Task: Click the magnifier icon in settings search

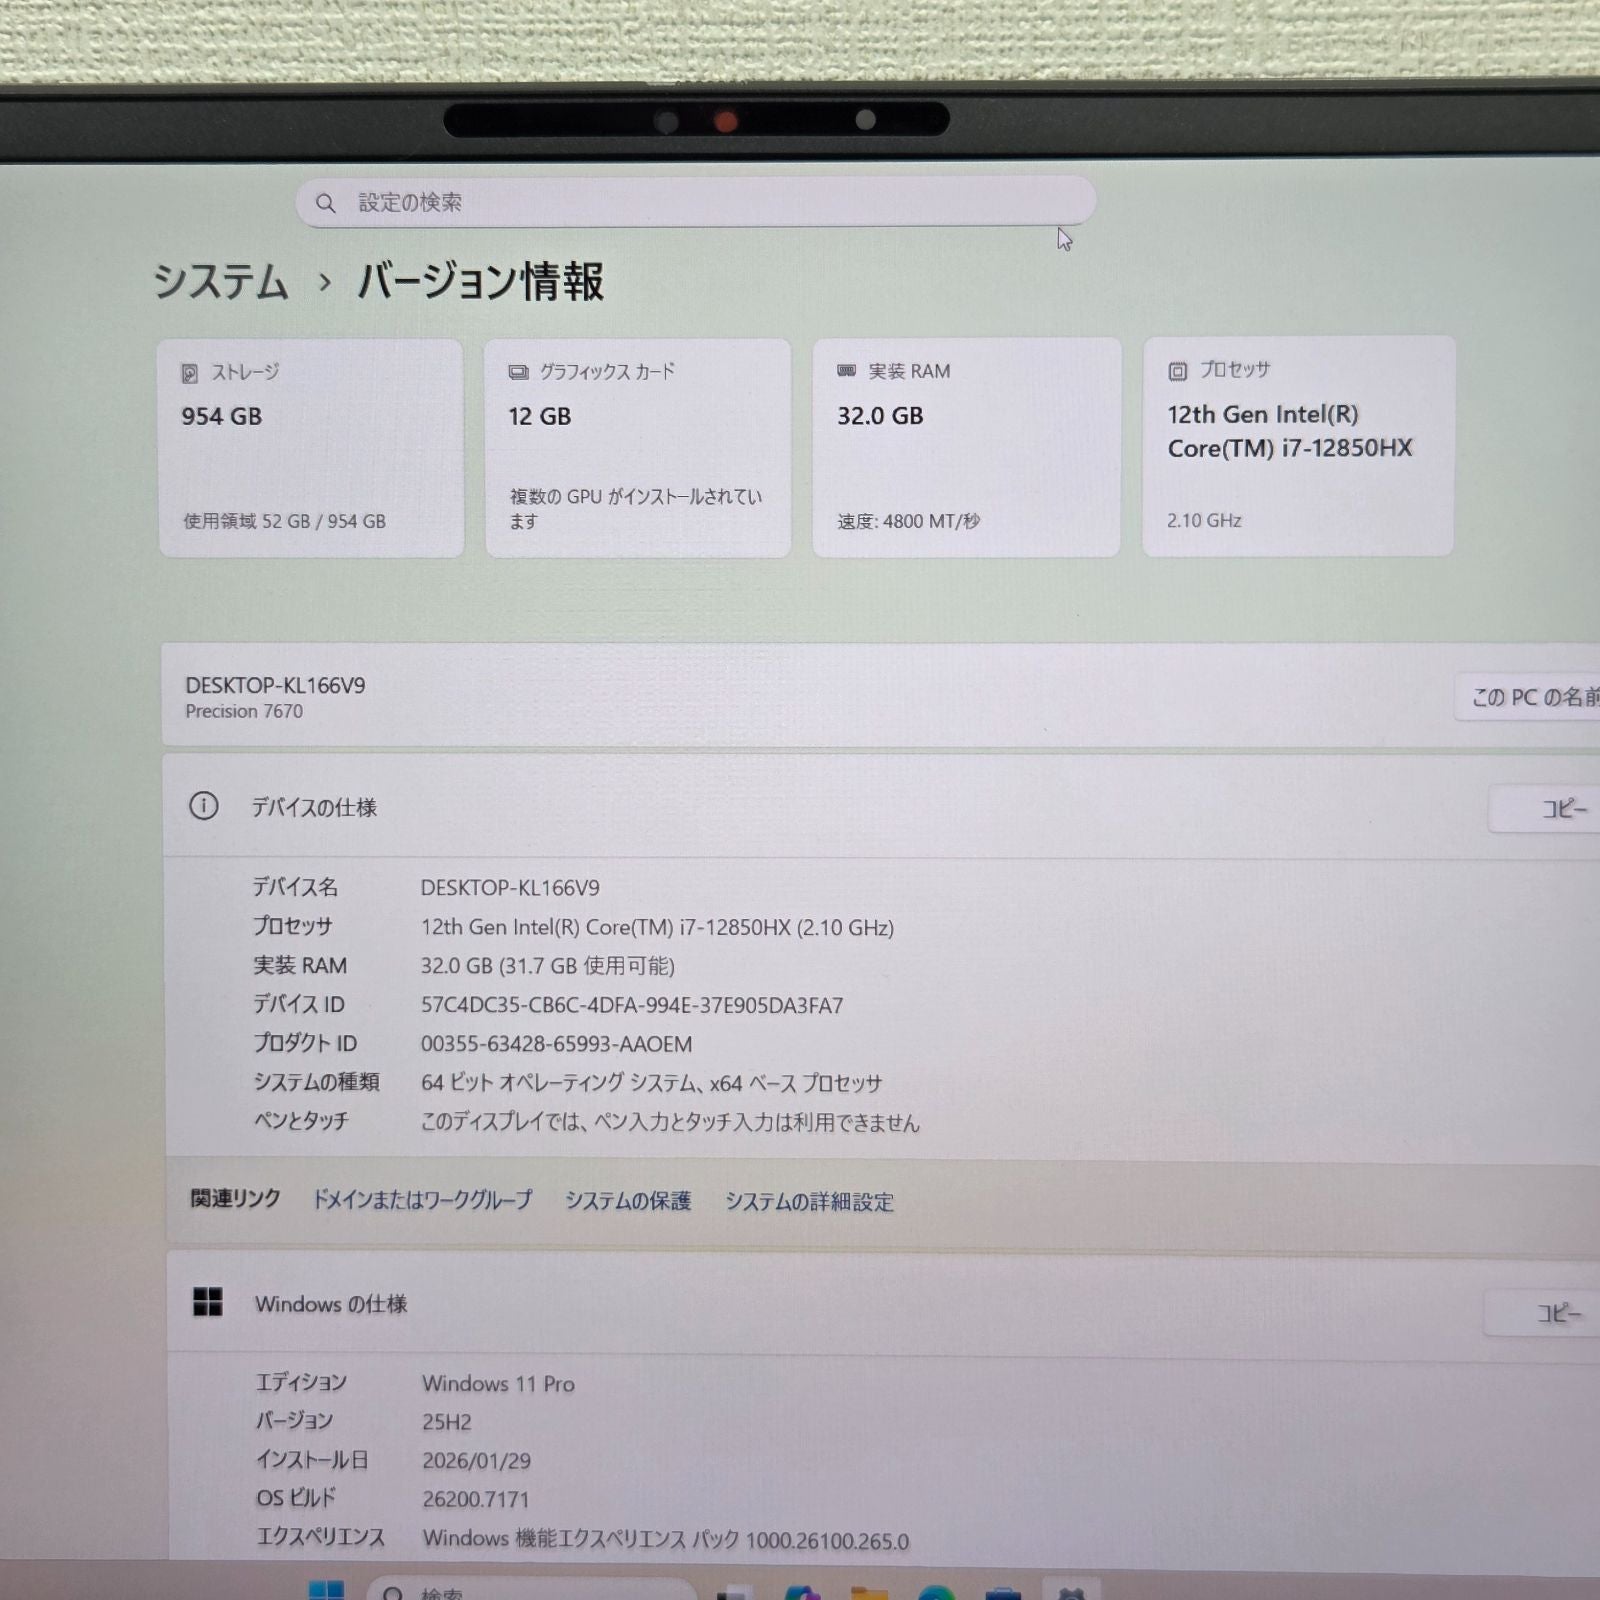Action: point(325,203)
